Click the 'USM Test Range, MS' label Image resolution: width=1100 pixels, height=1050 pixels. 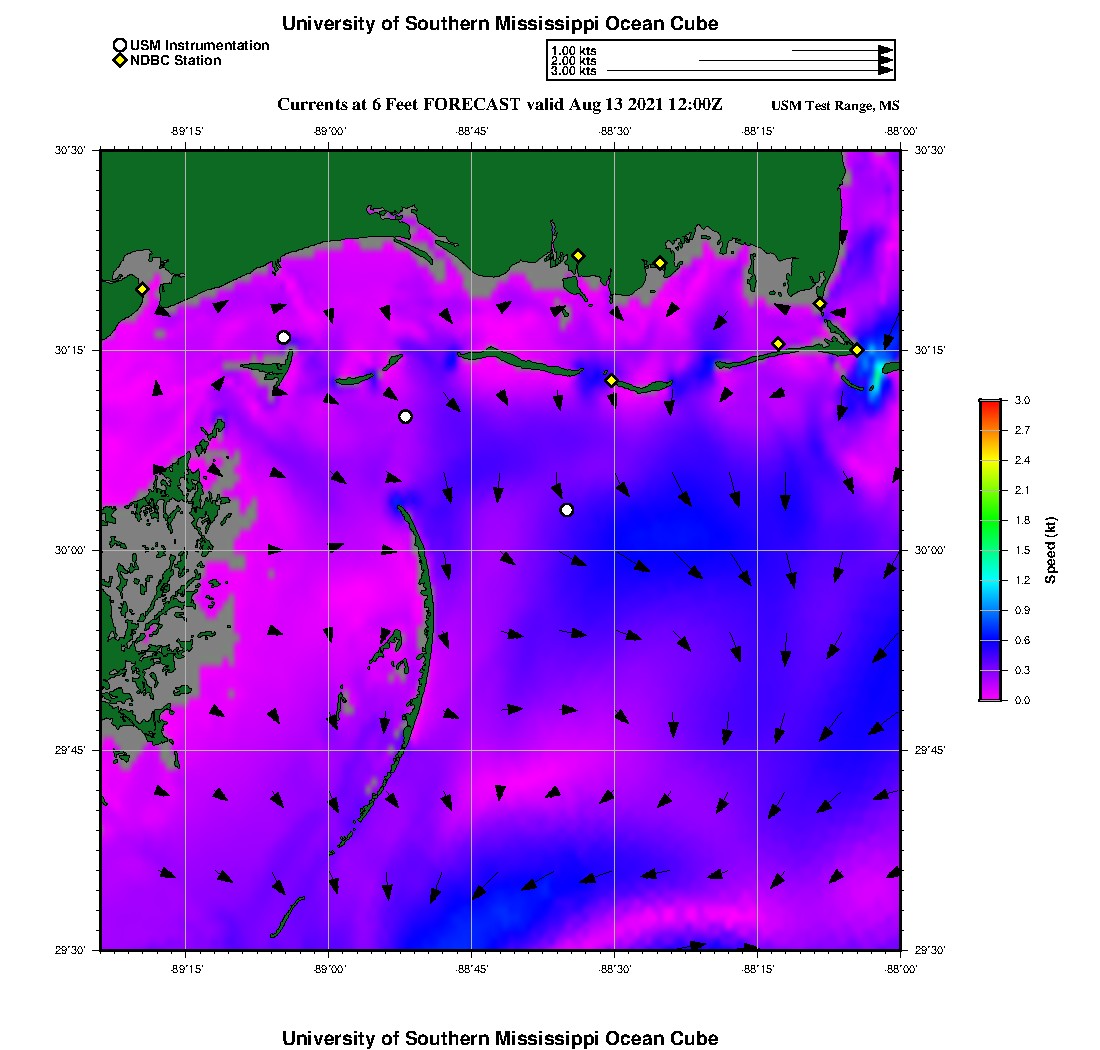pyautogui.click(x=836, y=106)
